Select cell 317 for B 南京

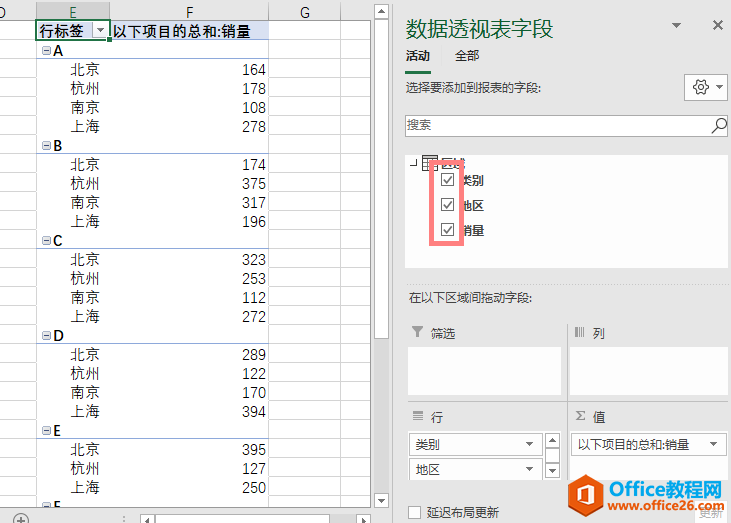click(x=189, y=202)
